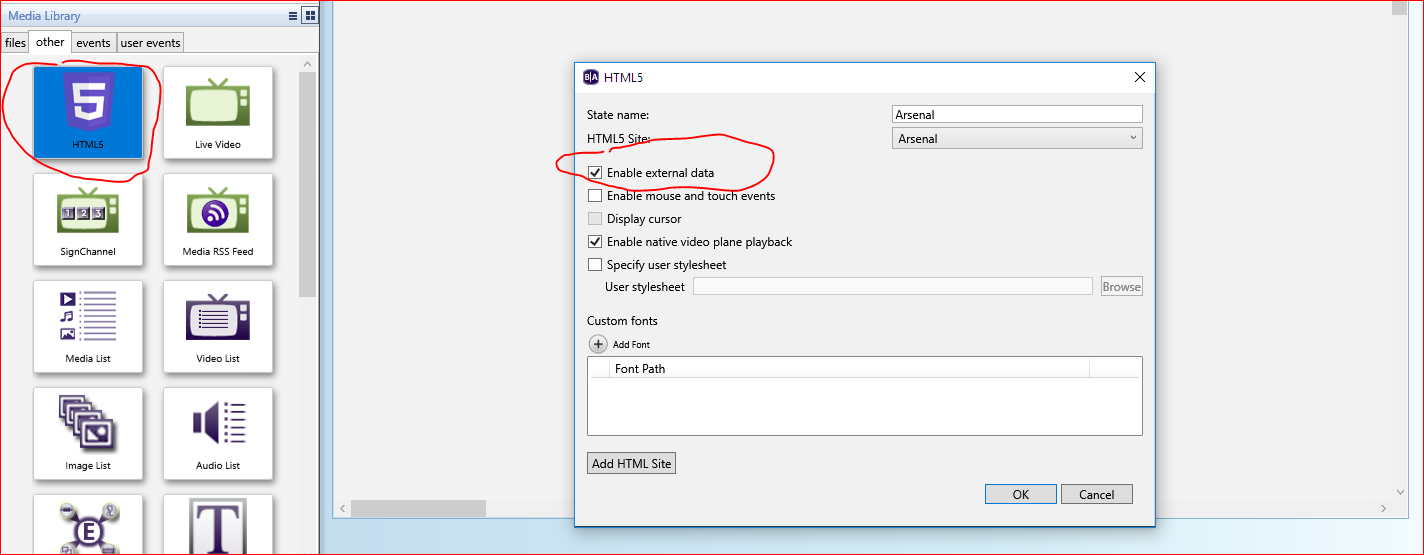1424x555 pixels.
Task: Select the HTML5 media item
Action: tap(88, 113)
